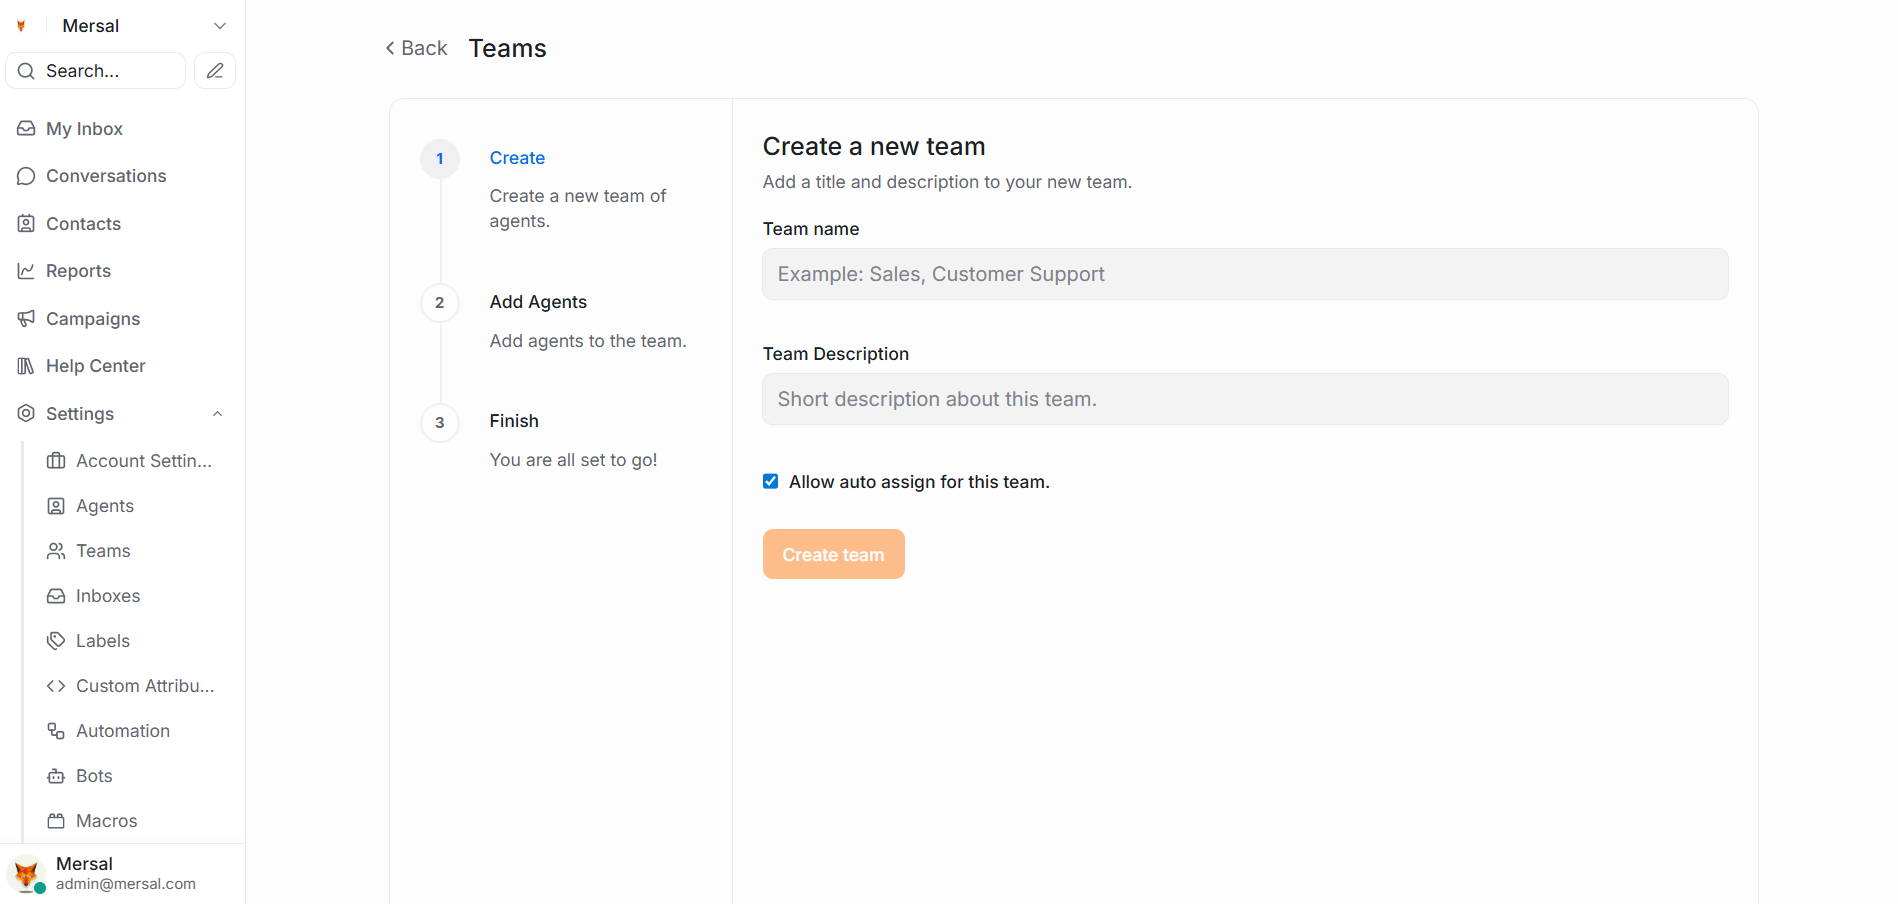Open the Help Center
The height and width of the screenshot is (904, 1898).
95,365
